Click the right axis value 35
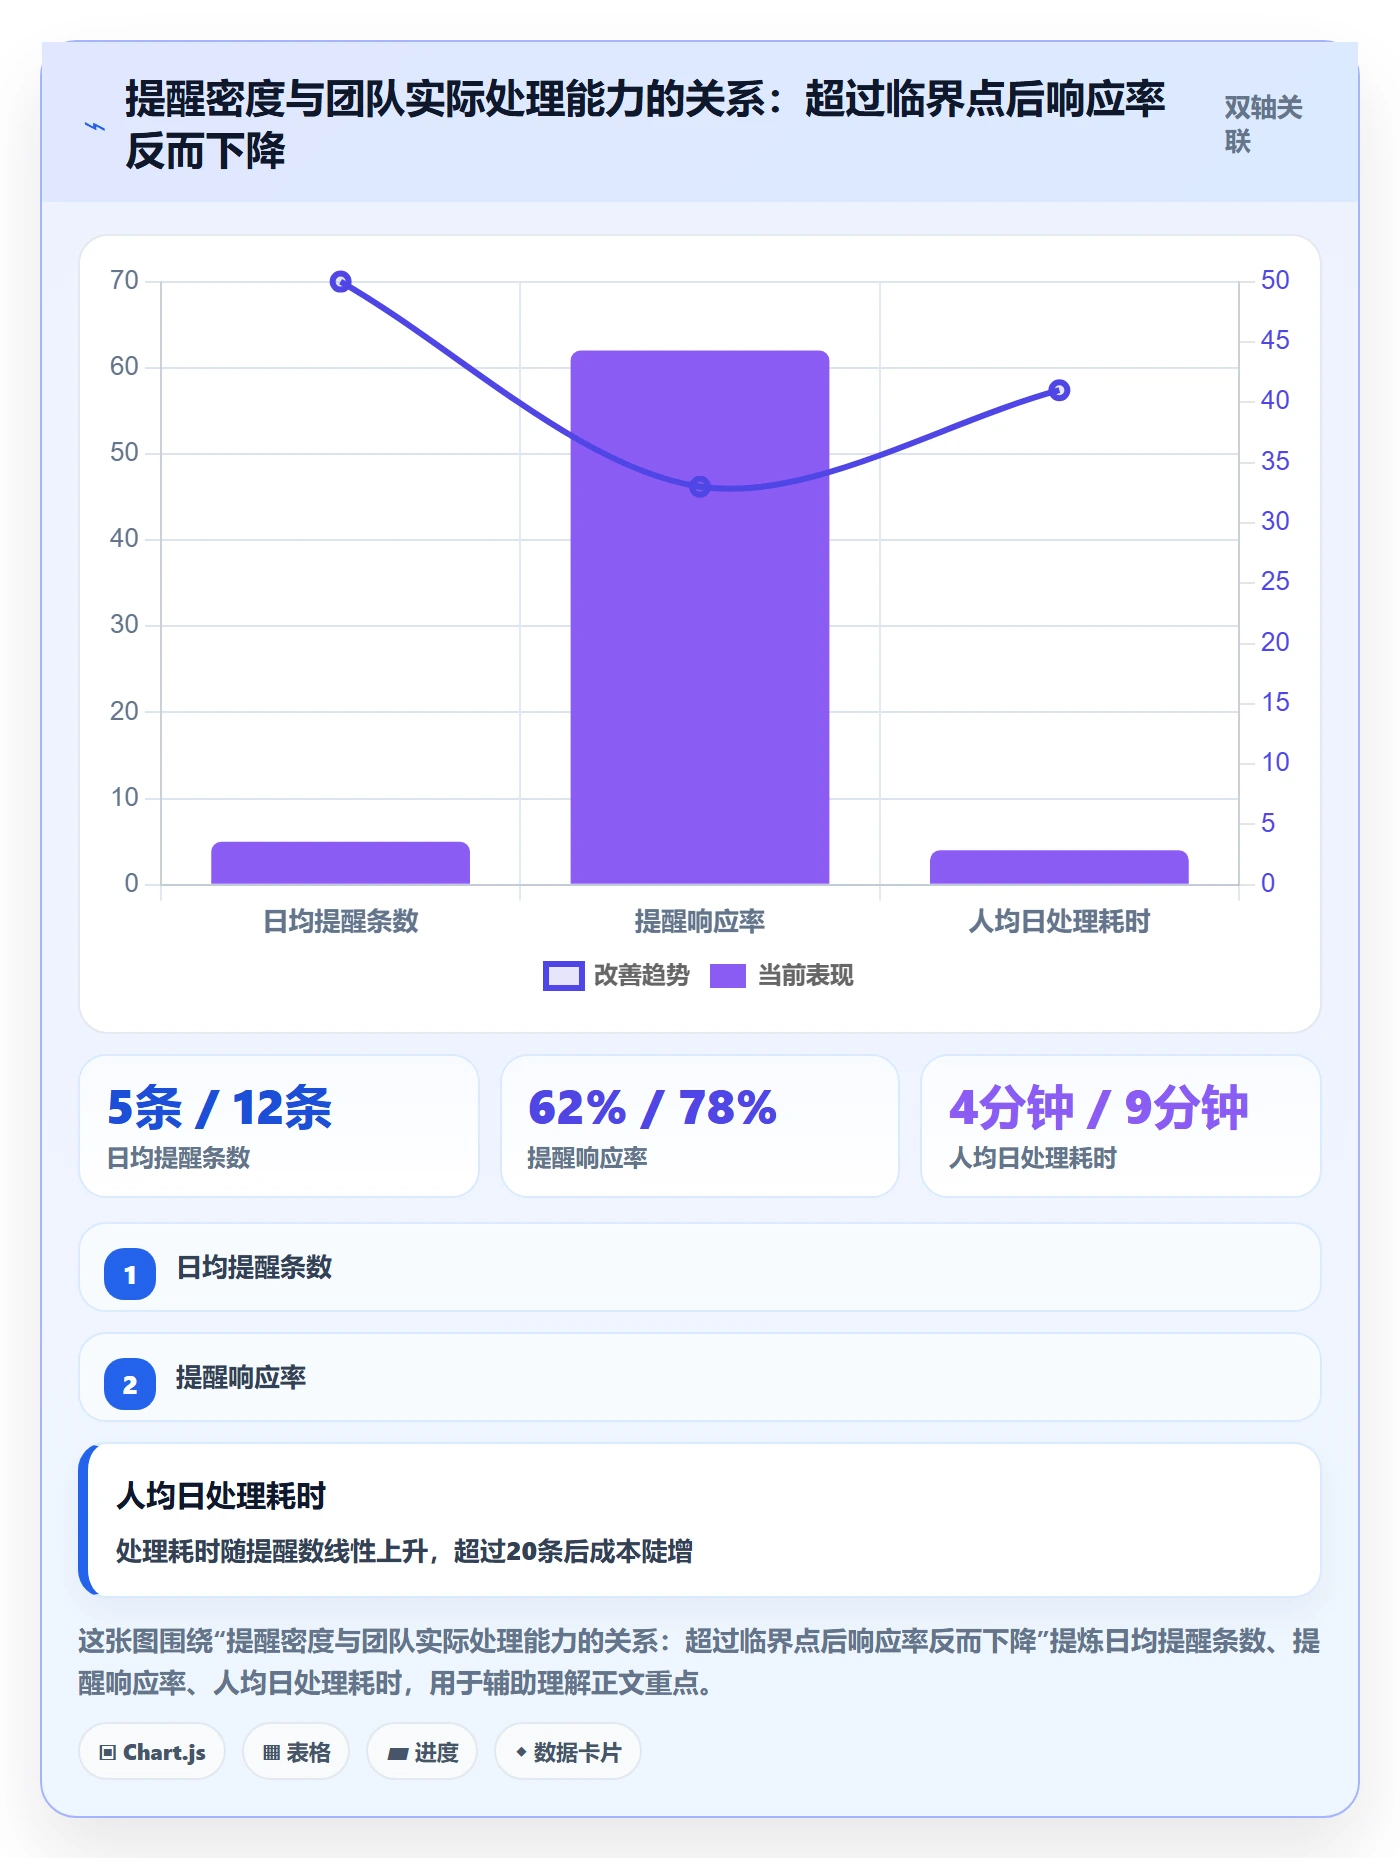 1275,461
